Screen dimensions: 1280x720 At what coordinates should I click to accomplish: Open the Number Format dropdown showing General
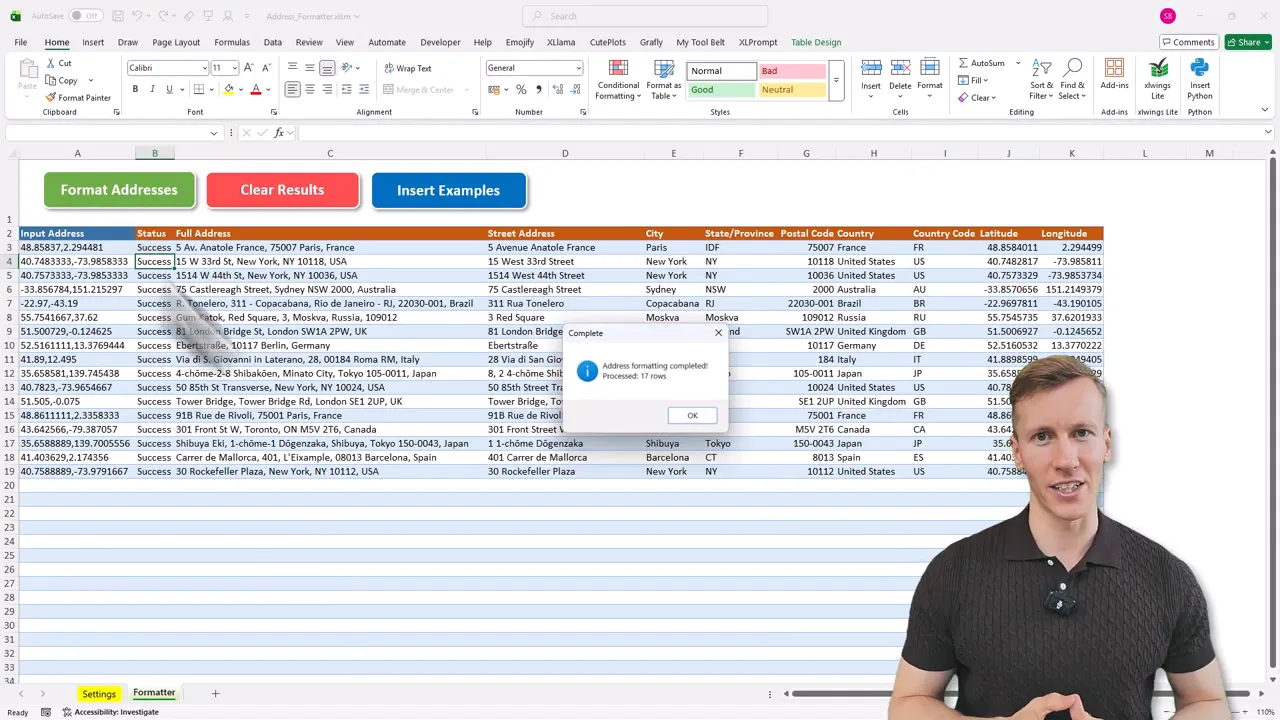pyautogui.click(x=534, y=67)
